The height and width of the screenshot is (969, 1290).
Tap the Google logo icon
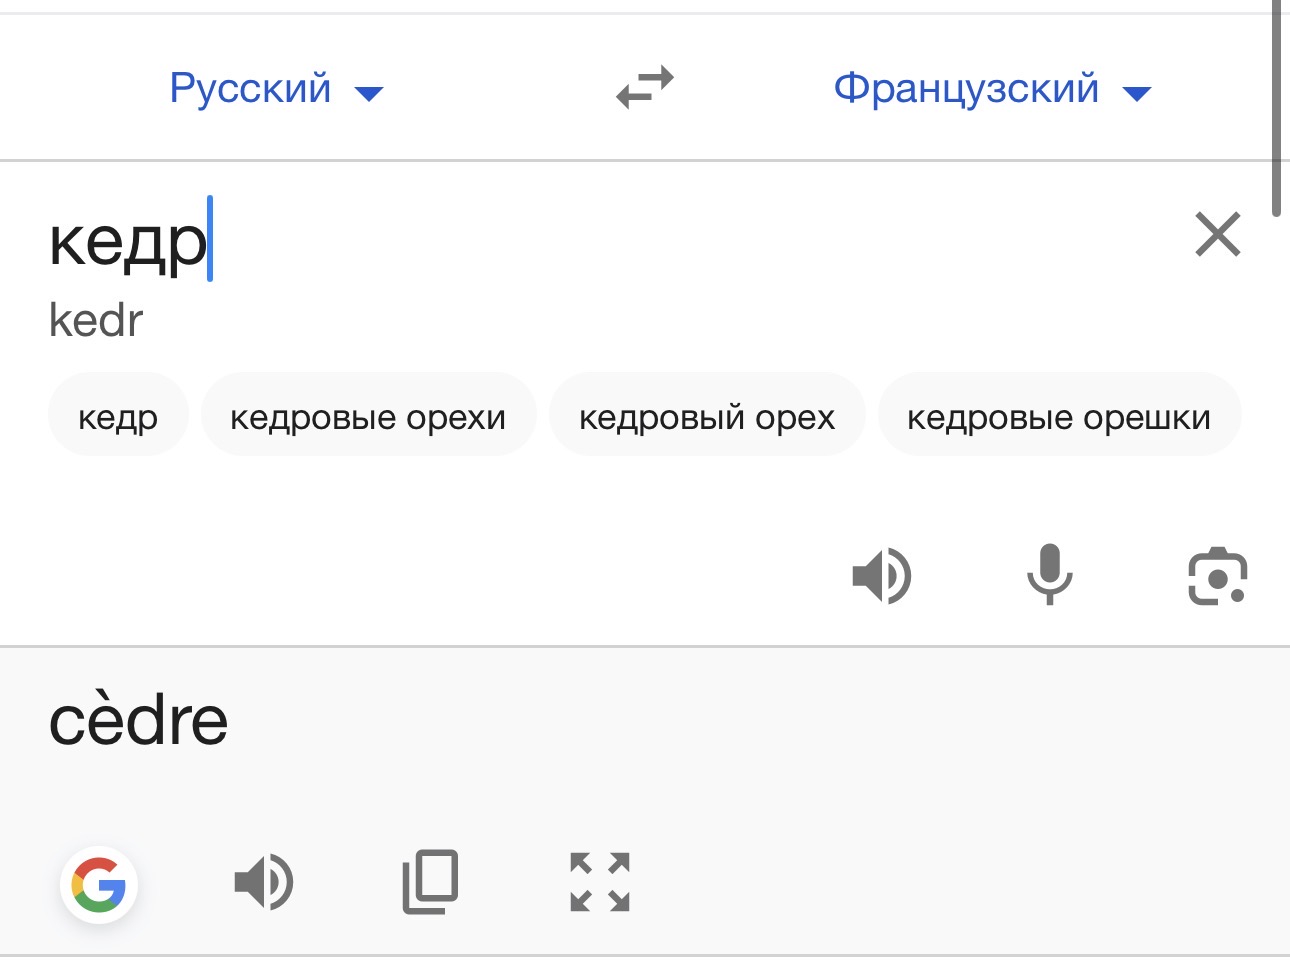[99, 885]
